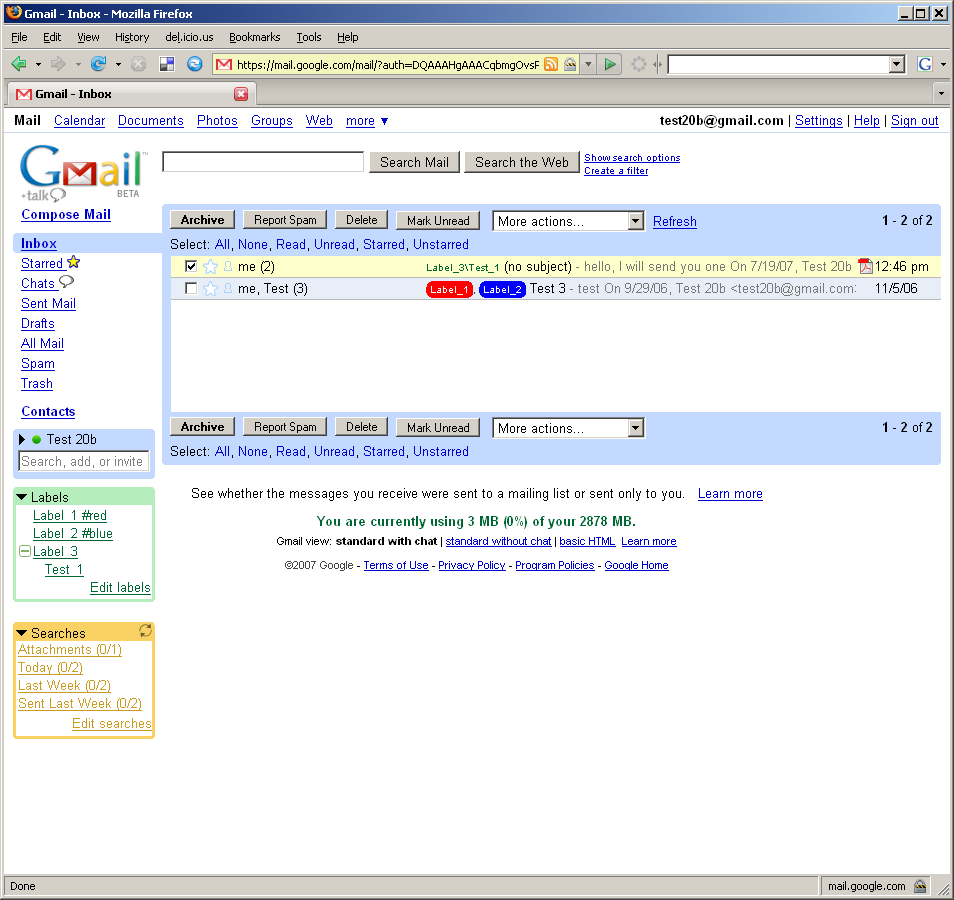Screen dimensions: 954x900
Task: Click the green online status dot for Test 20b
Action: [37, 439]
